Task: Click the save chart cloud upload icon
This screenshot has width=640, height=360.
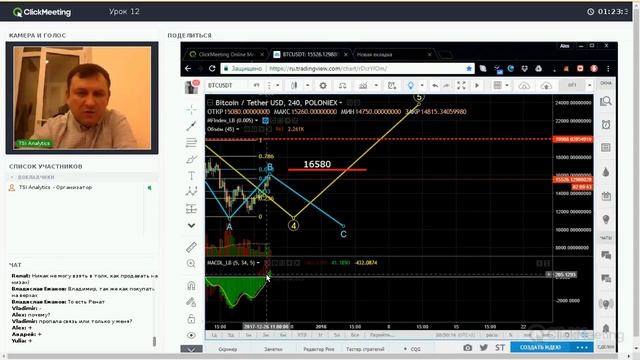Action: (x=546, y=85)
